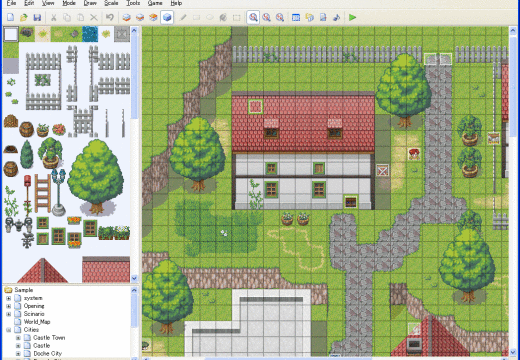The image size is (520, 360).
Task: Open the Game menu
Action: (x=155, y=3)
